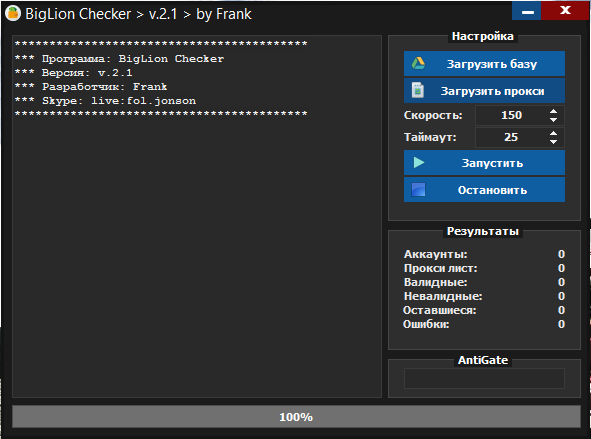Increase the Скорость value with up arrow
This screenshot has width=591, height=439.
553,112
